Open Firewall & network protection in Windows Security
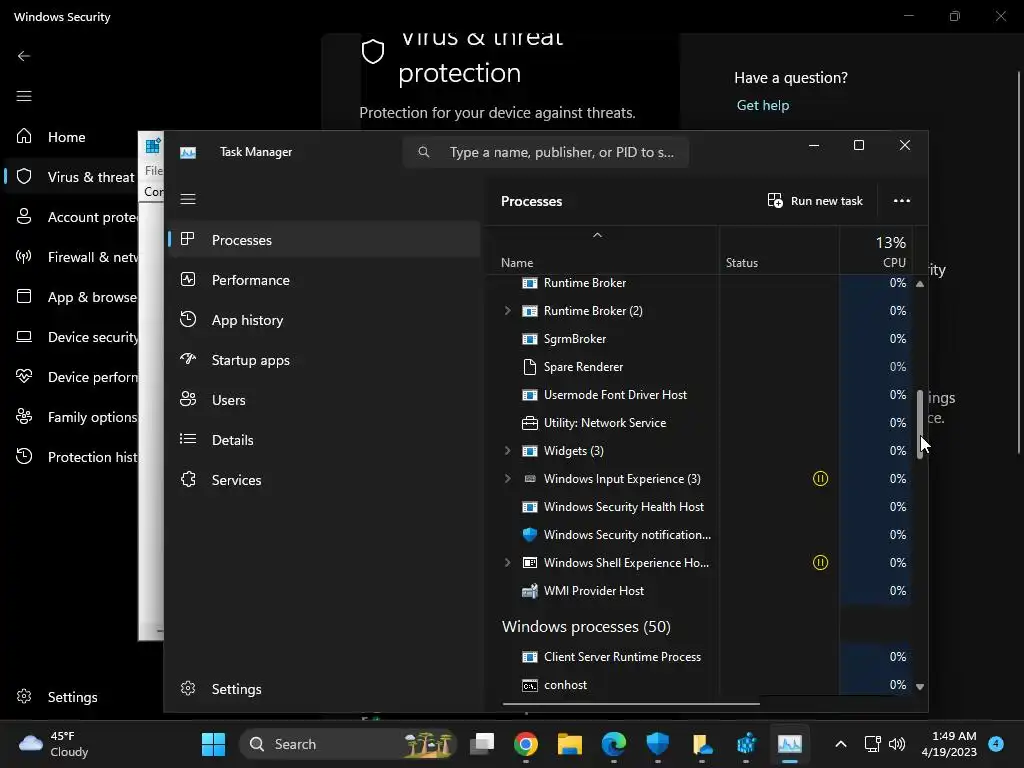 (x=72, y=257)
